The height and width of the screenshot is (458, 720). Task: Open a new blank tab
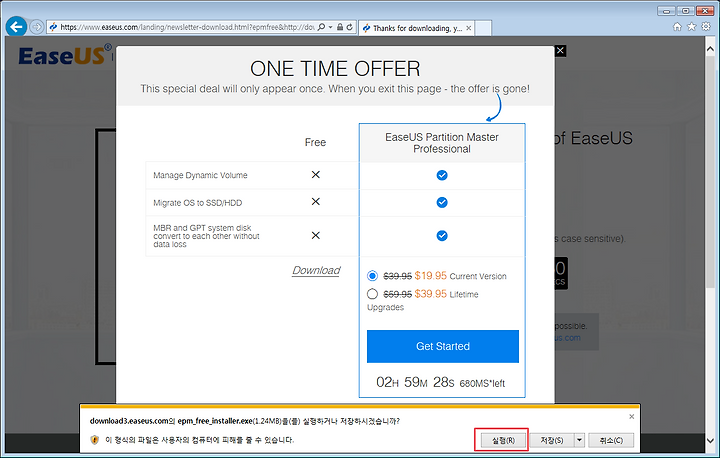pyautogui.click(x=483, y=28)
